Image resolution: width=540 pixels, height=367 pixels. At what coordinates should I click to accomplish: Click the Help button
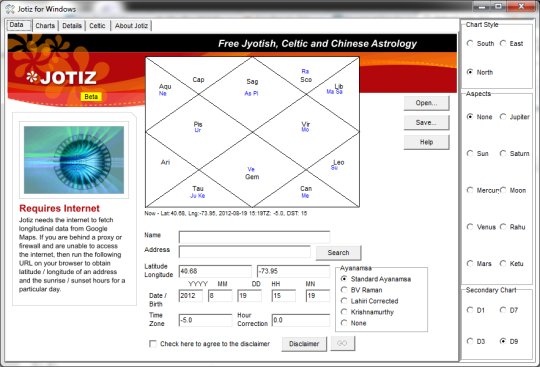click(426, 142)
